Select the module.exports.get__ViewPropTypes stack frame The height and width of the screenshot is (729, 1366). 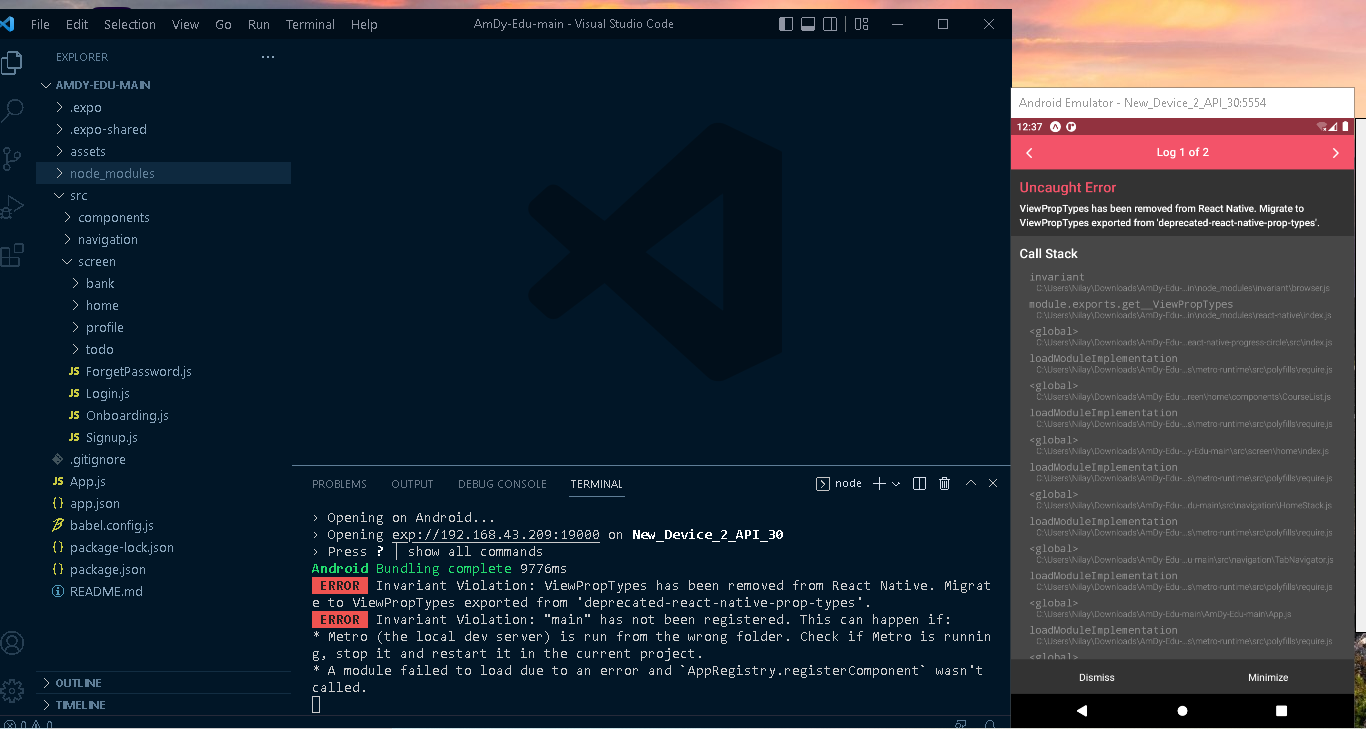point(1182,309)
